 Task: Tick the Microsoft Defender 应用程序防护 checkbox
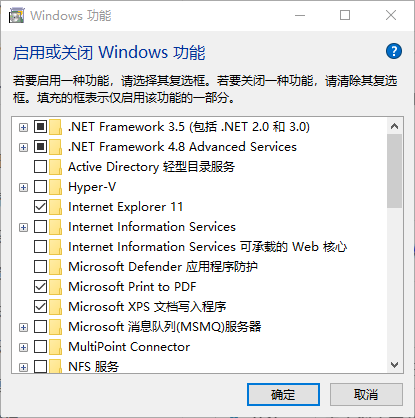point(40,267)
